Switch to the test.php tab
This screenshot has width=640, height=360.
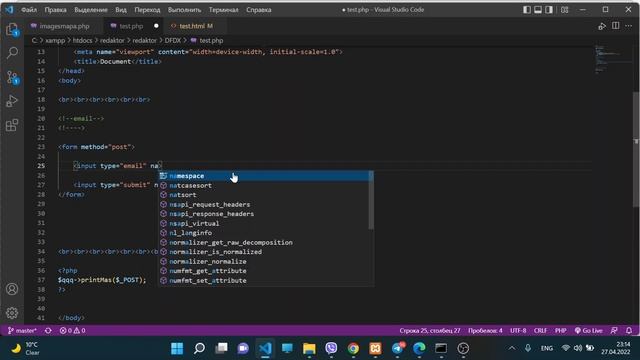(x=131, y=26)
